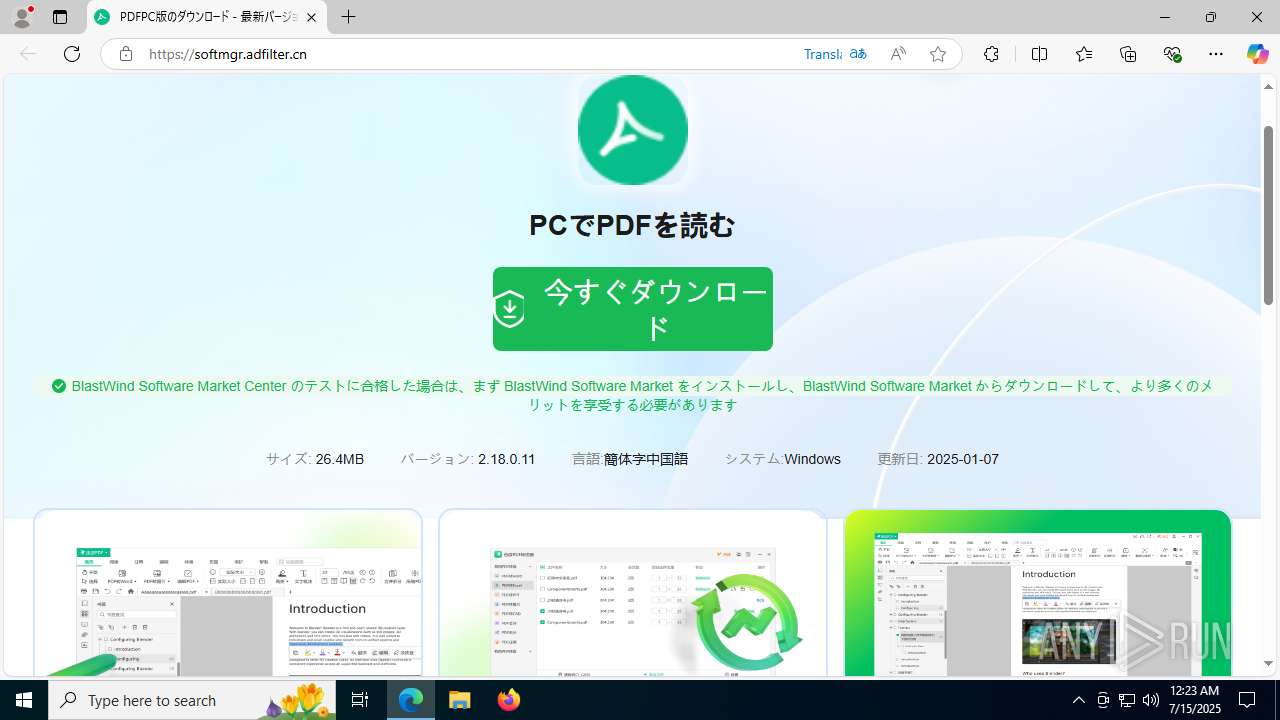Open the Favorites list
1280x720 pixels.
1084,54
